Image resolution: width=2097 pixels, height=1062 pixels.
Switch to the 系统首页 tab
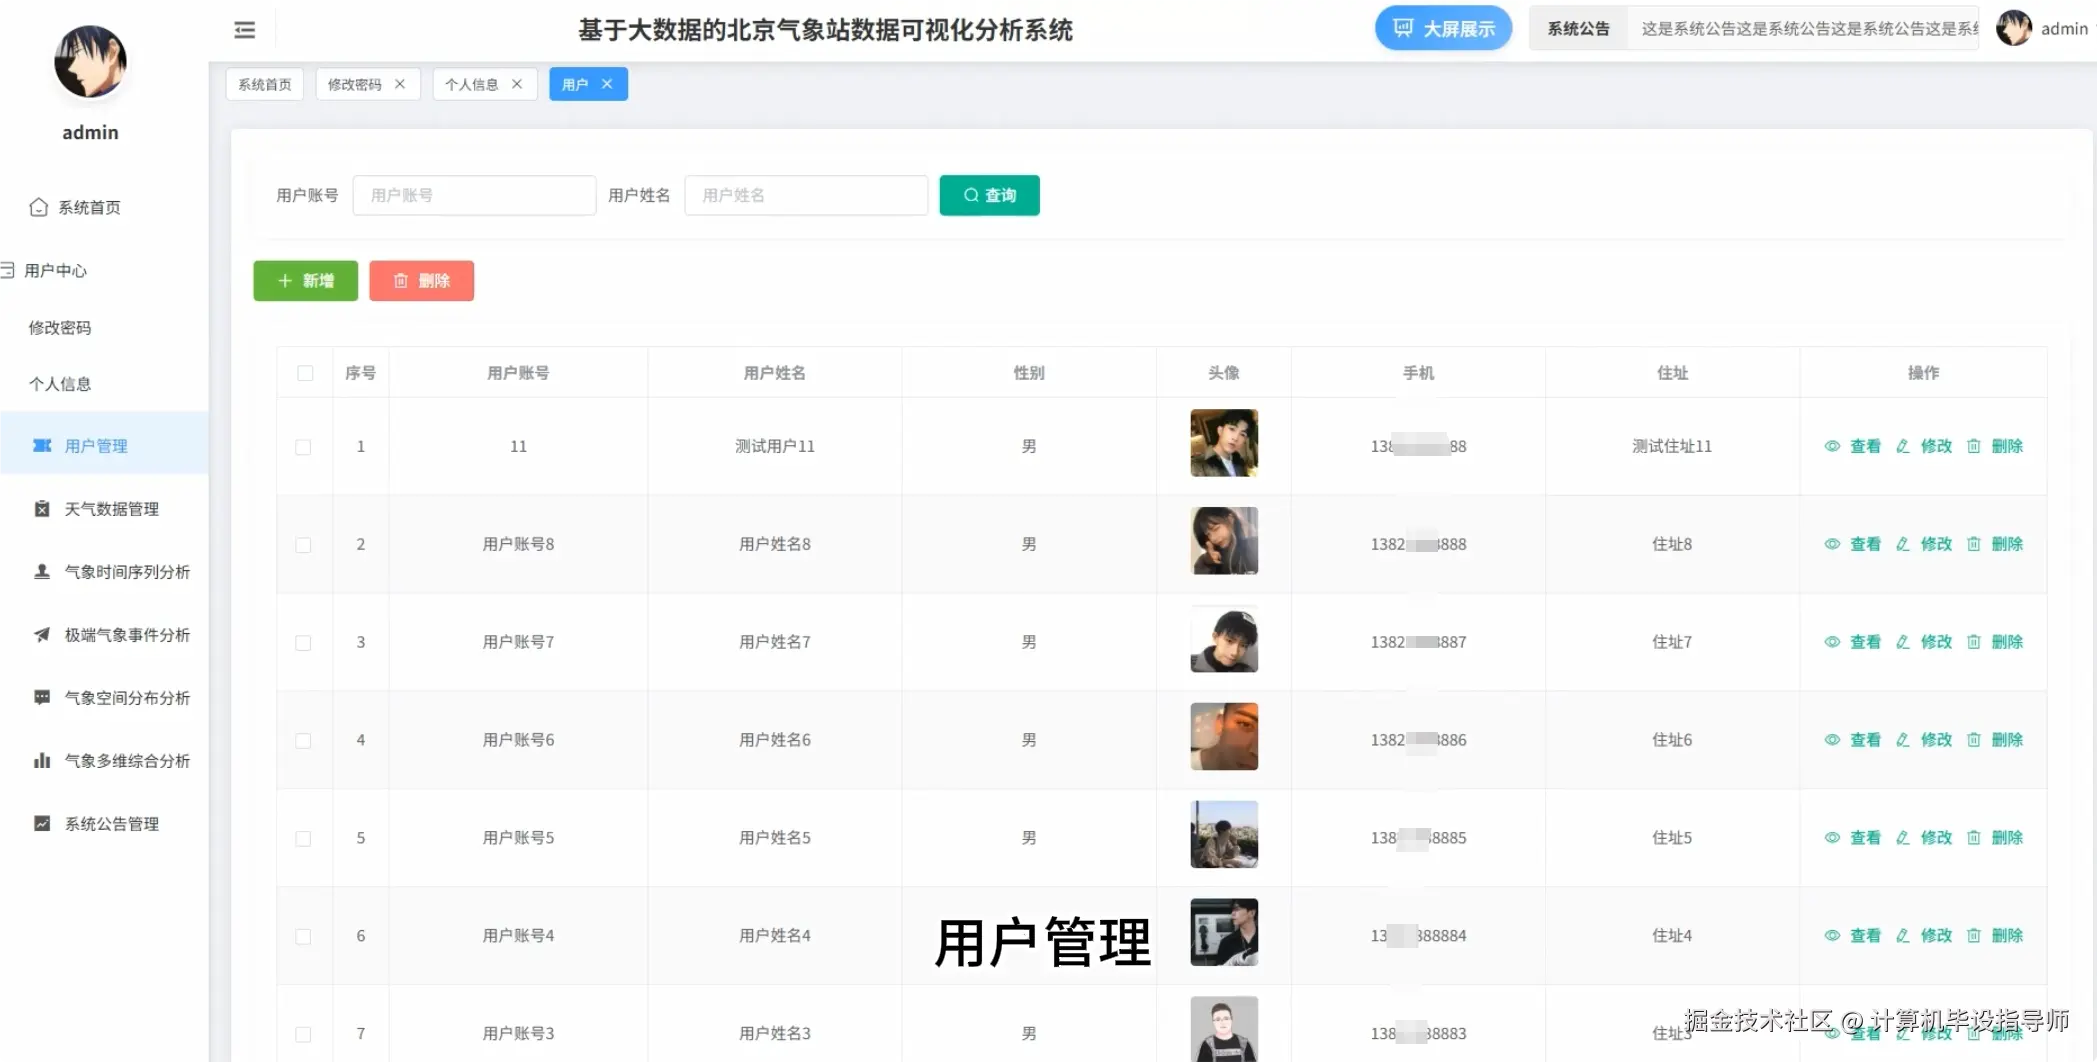pos(264,84)
